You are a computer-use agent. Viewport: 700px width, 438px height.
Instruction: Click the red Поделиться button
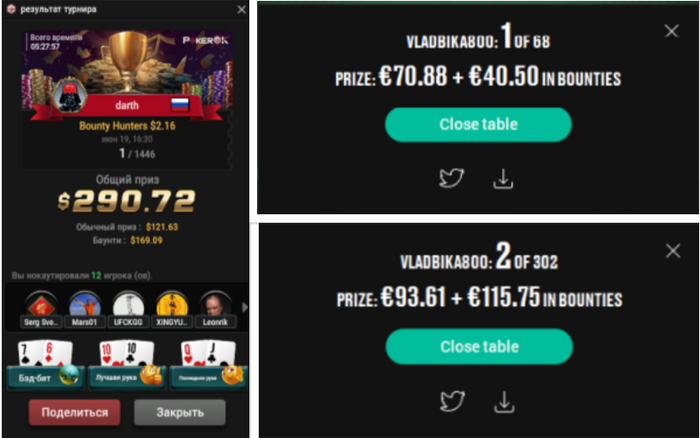75,412
